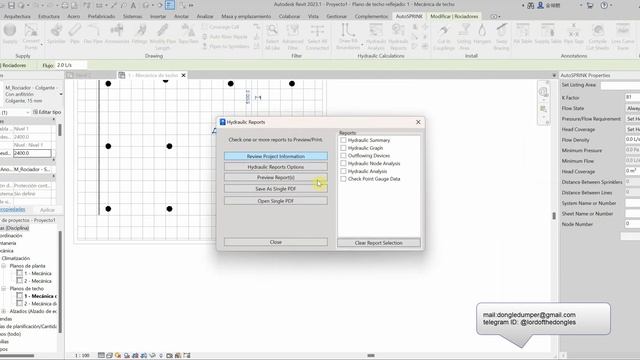Click the Select All Like filter tool
This screenshot has height=360, width=640.
272,37
